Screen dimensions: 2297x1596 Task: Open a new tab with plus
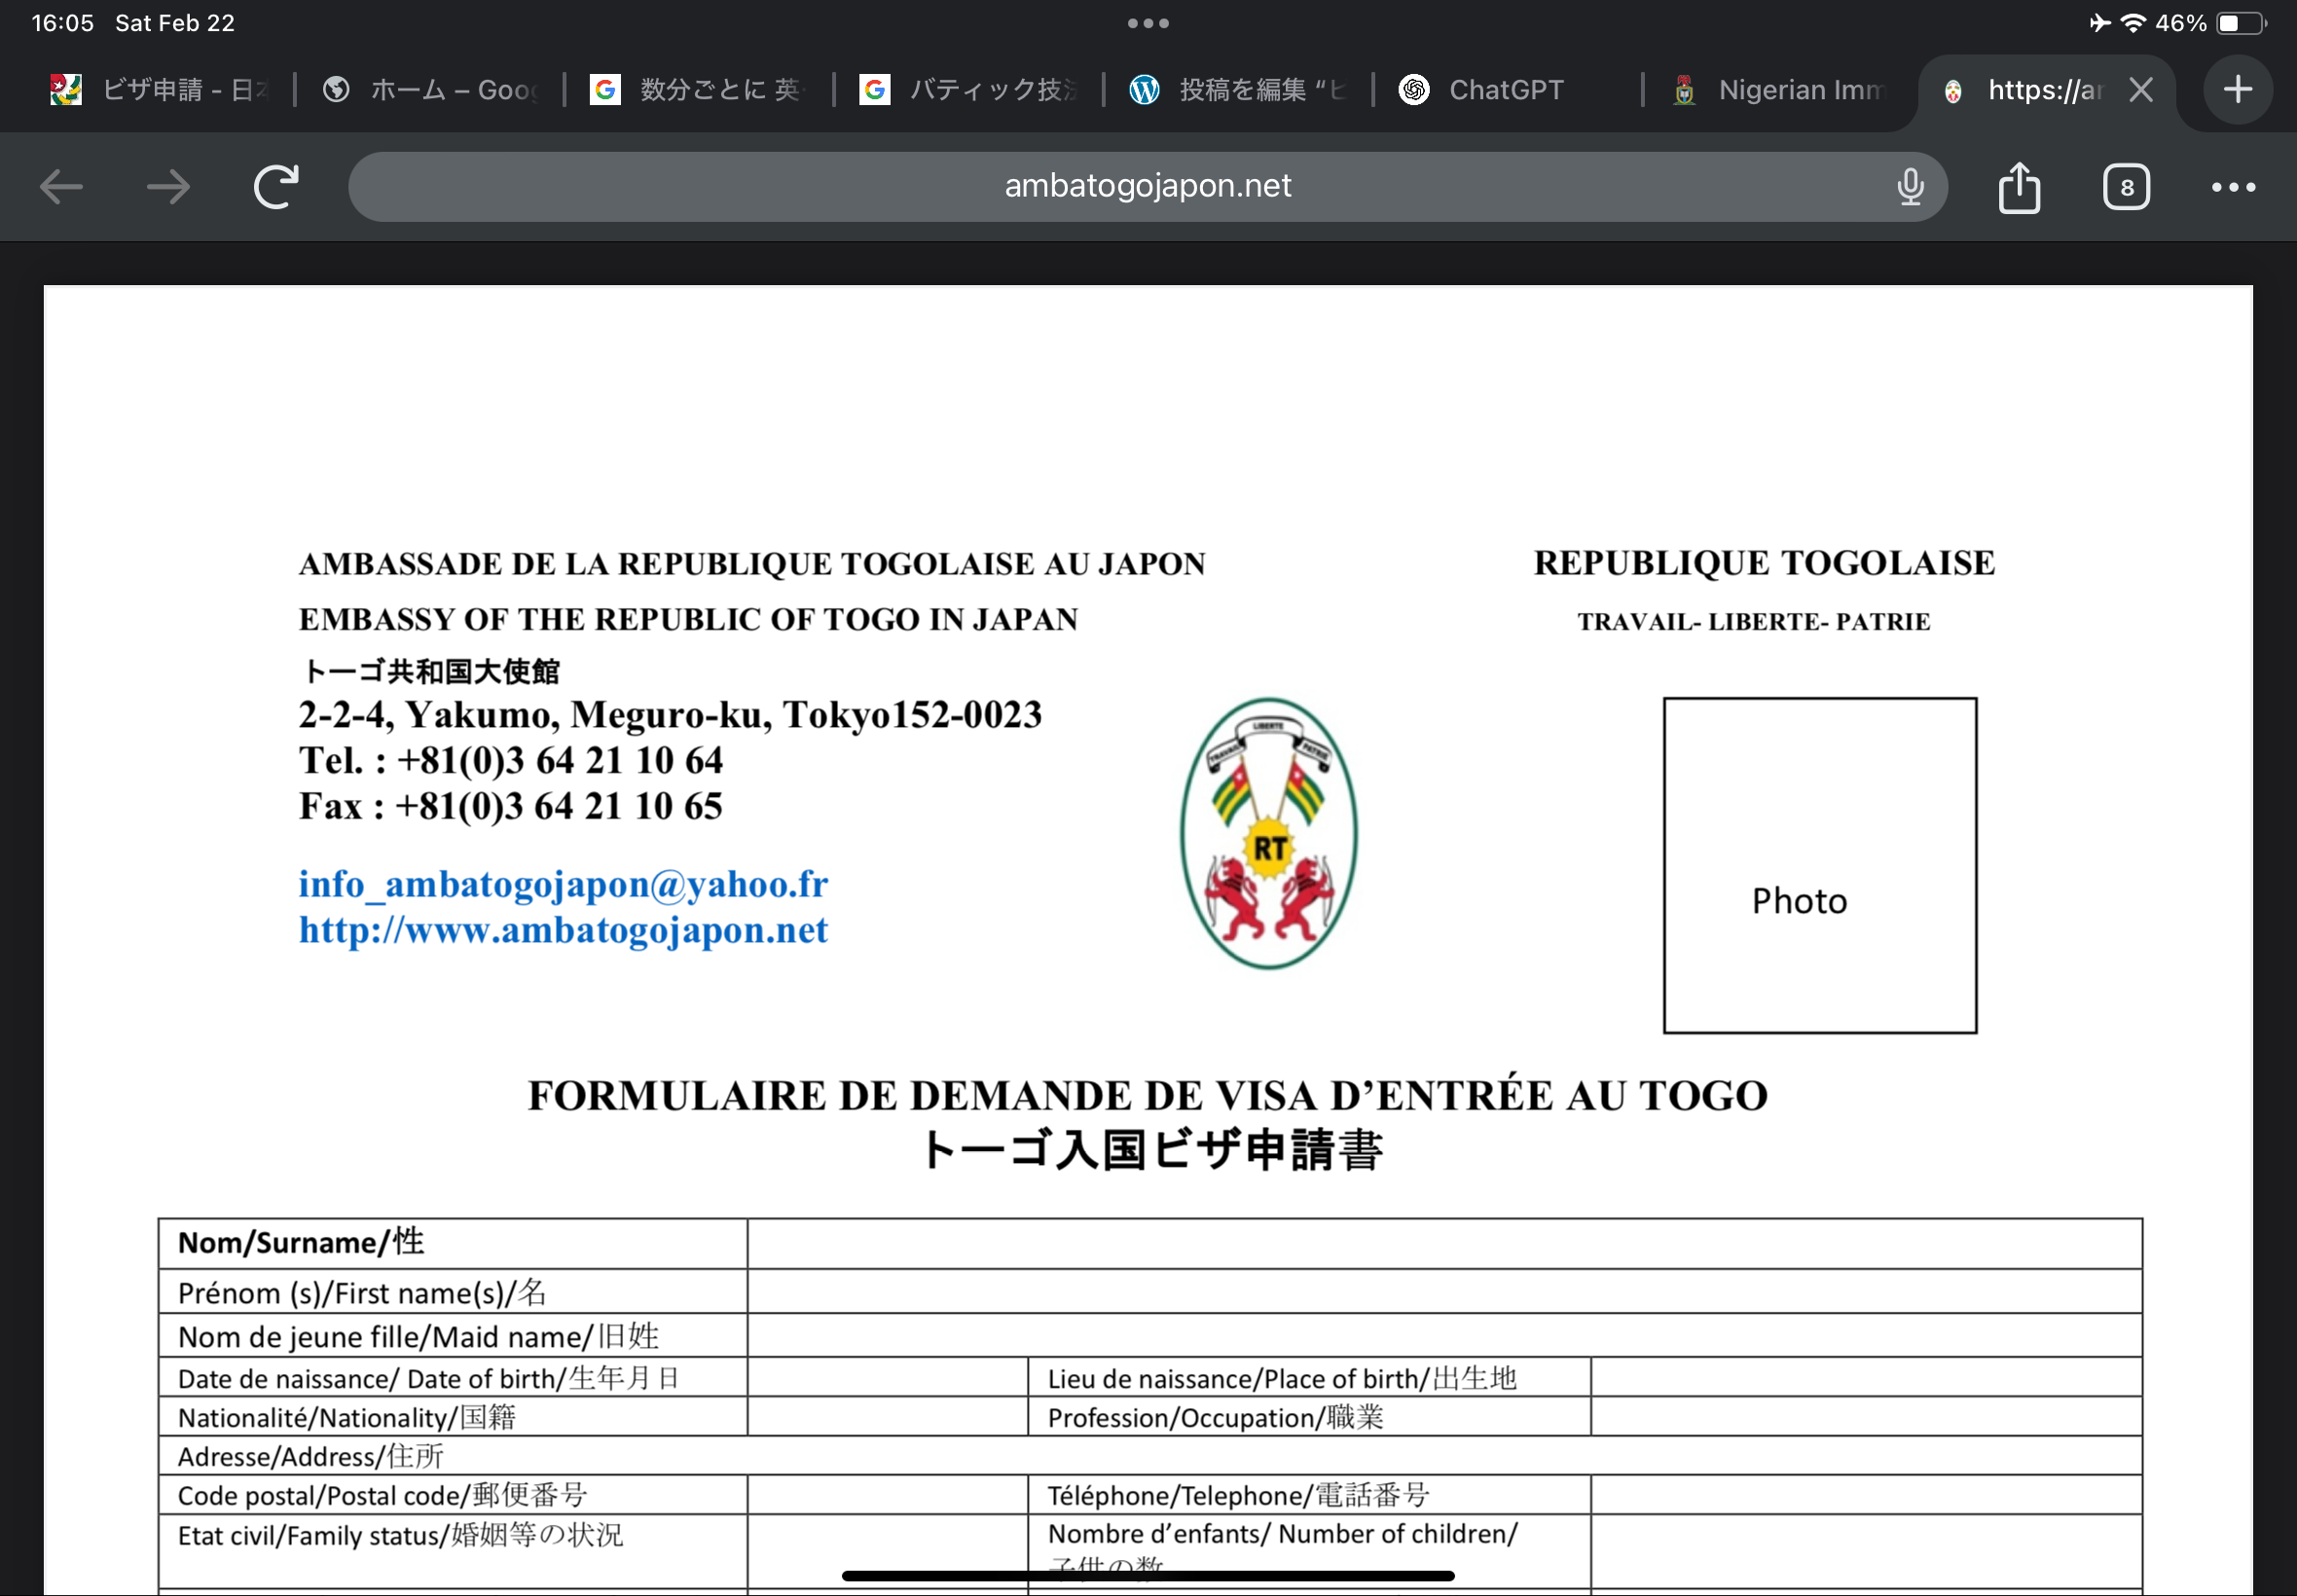[2238, 90]
